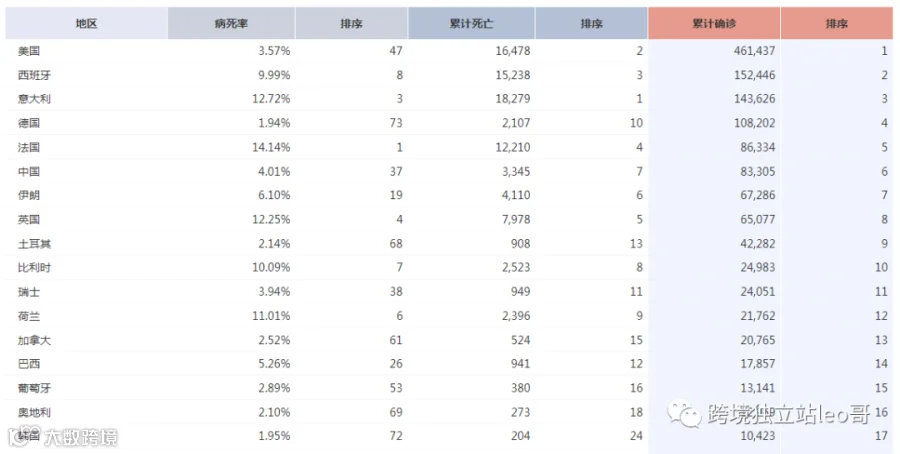900x454 pixels.
Task: Select 法国 mortality rate 14.14% cell
Action: (x=271, y=147)
